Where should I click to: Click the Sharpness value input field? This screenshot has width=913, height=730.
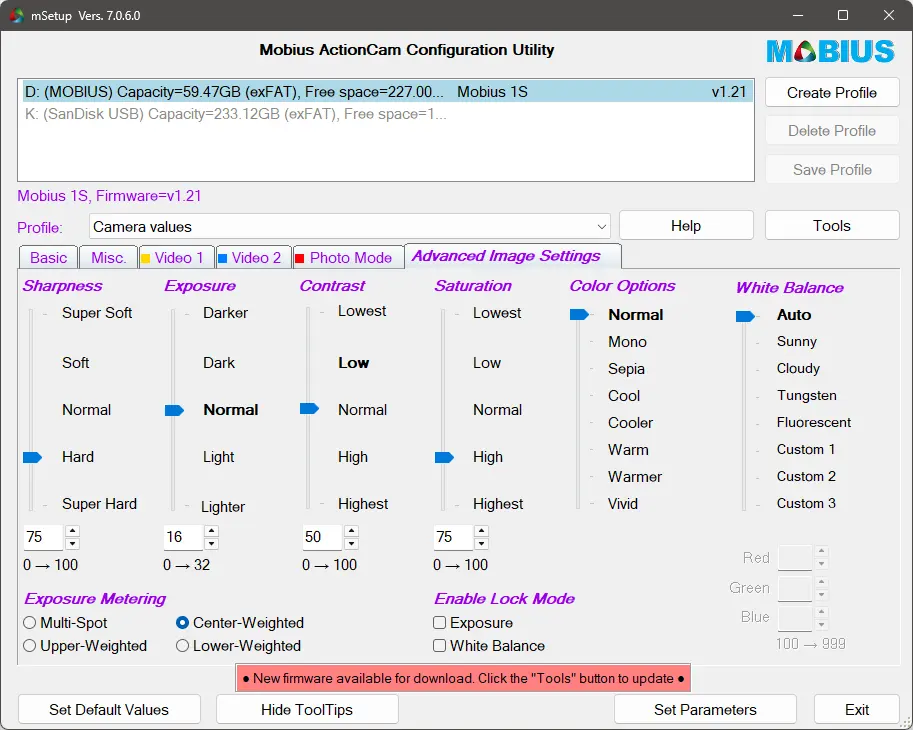[x=43, y=537]
